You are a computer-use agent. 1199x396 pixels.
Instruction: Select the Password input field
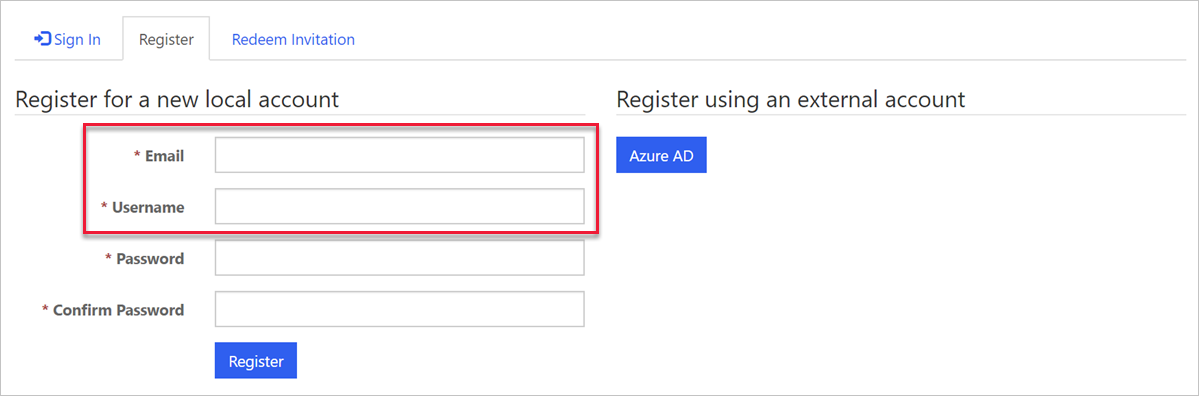(400, 258)
